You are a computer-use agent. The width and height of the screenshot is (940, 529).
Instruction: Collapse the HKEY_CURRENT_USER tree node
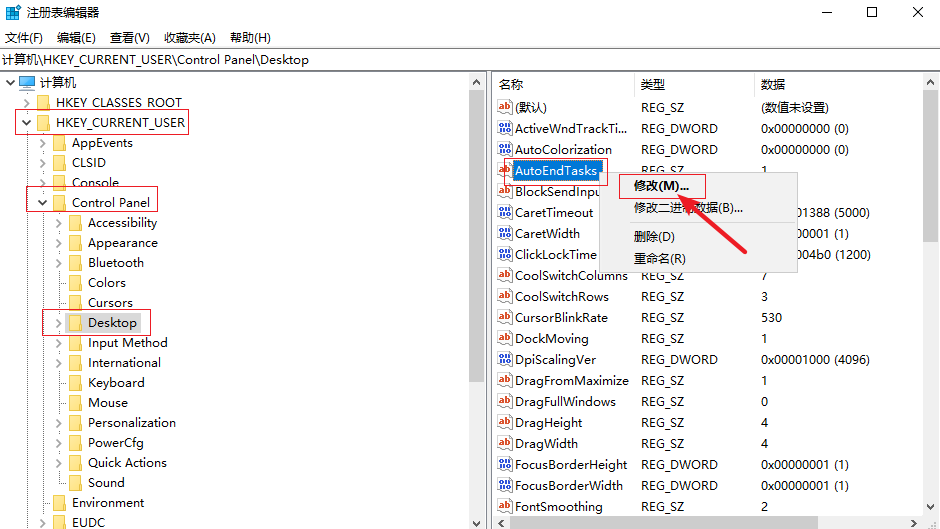26,123
